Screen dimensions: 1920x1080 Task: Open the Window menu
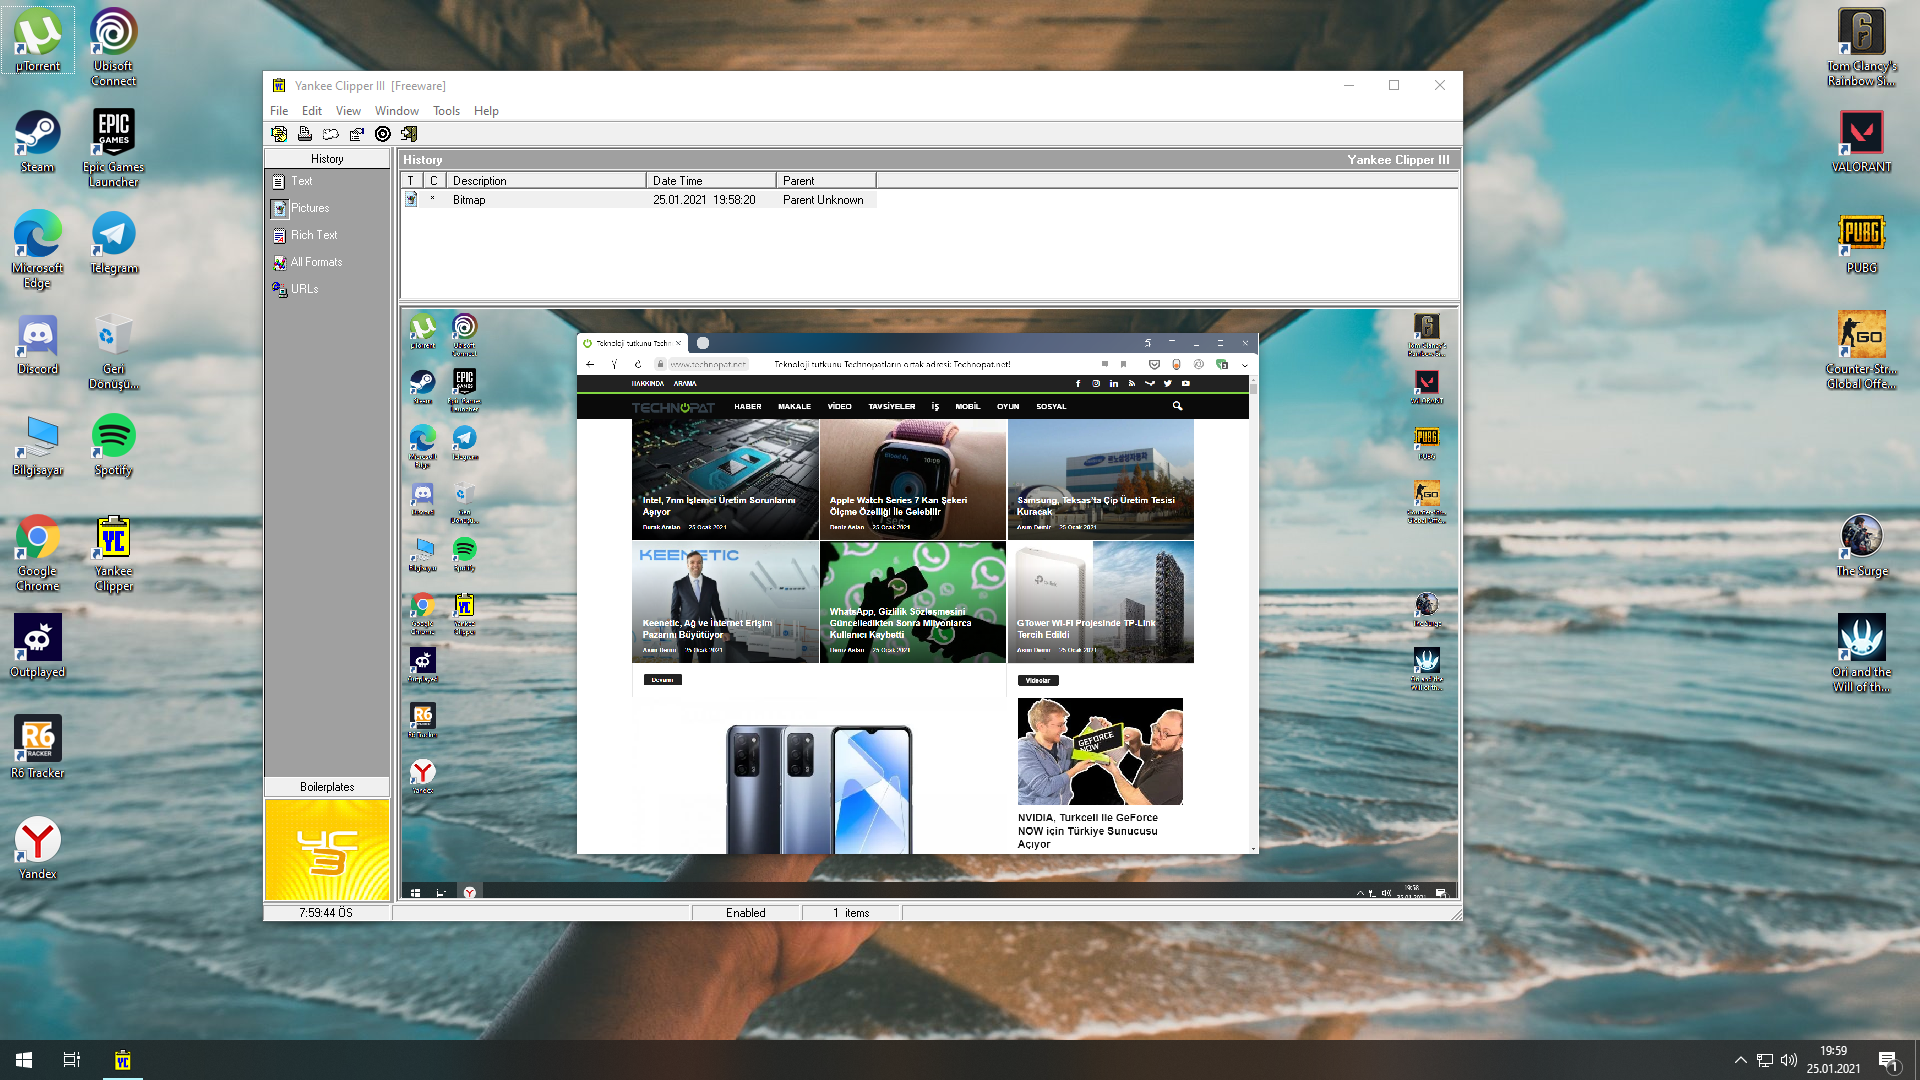396,111
